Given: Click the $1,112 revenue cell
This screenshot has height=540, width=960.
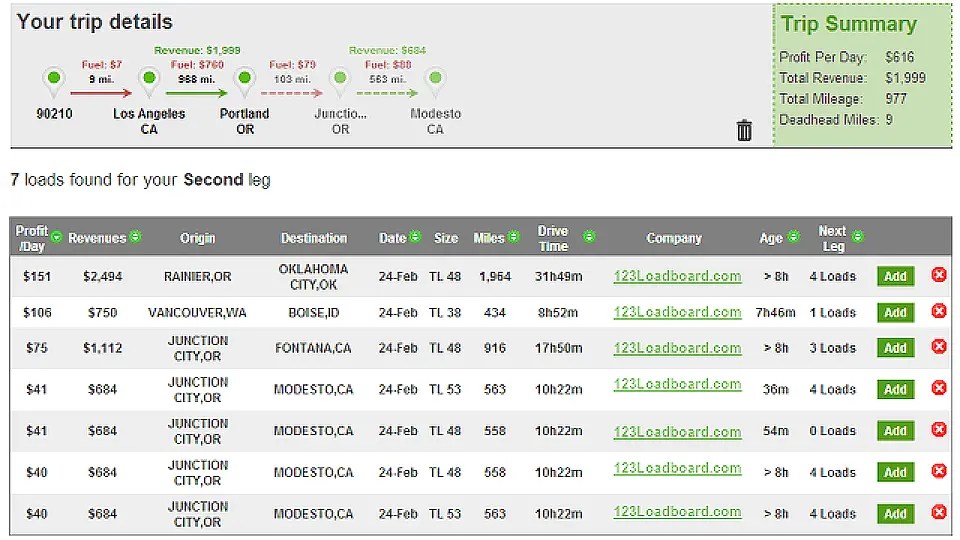Looking at the screenshot, I should [102, 348].
